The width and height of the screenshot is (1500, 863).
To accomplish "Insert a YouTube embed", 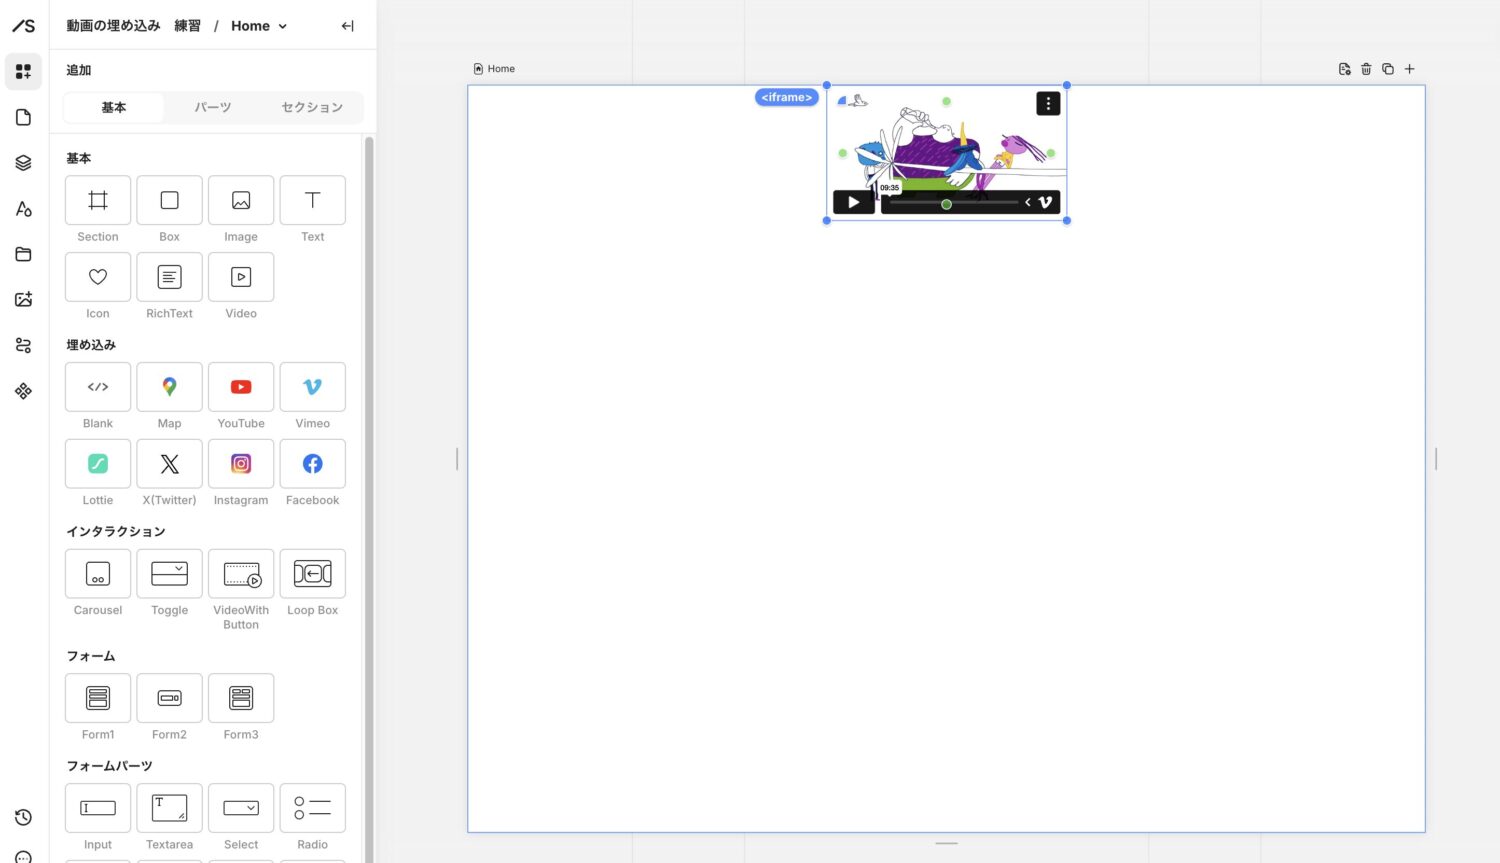I will pyautogui.click(x=241, y=388).
